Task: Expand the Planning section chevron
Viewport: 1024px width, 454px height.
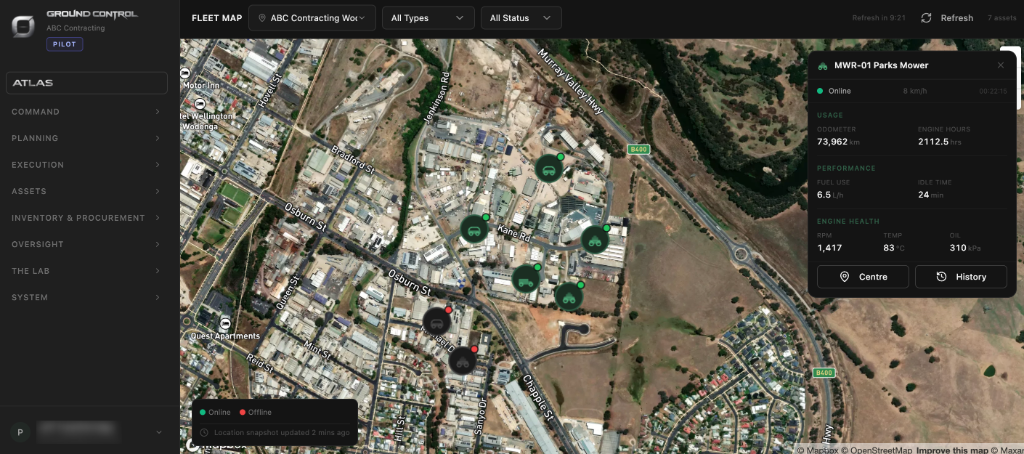Action: 158,138
